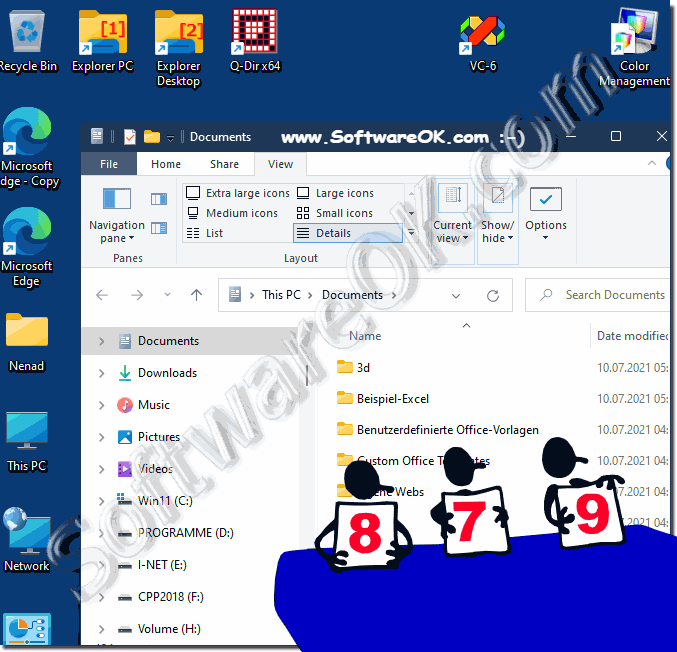
Task: Expand the CPP2018 (F:) drive node
Action: (101, 597)
